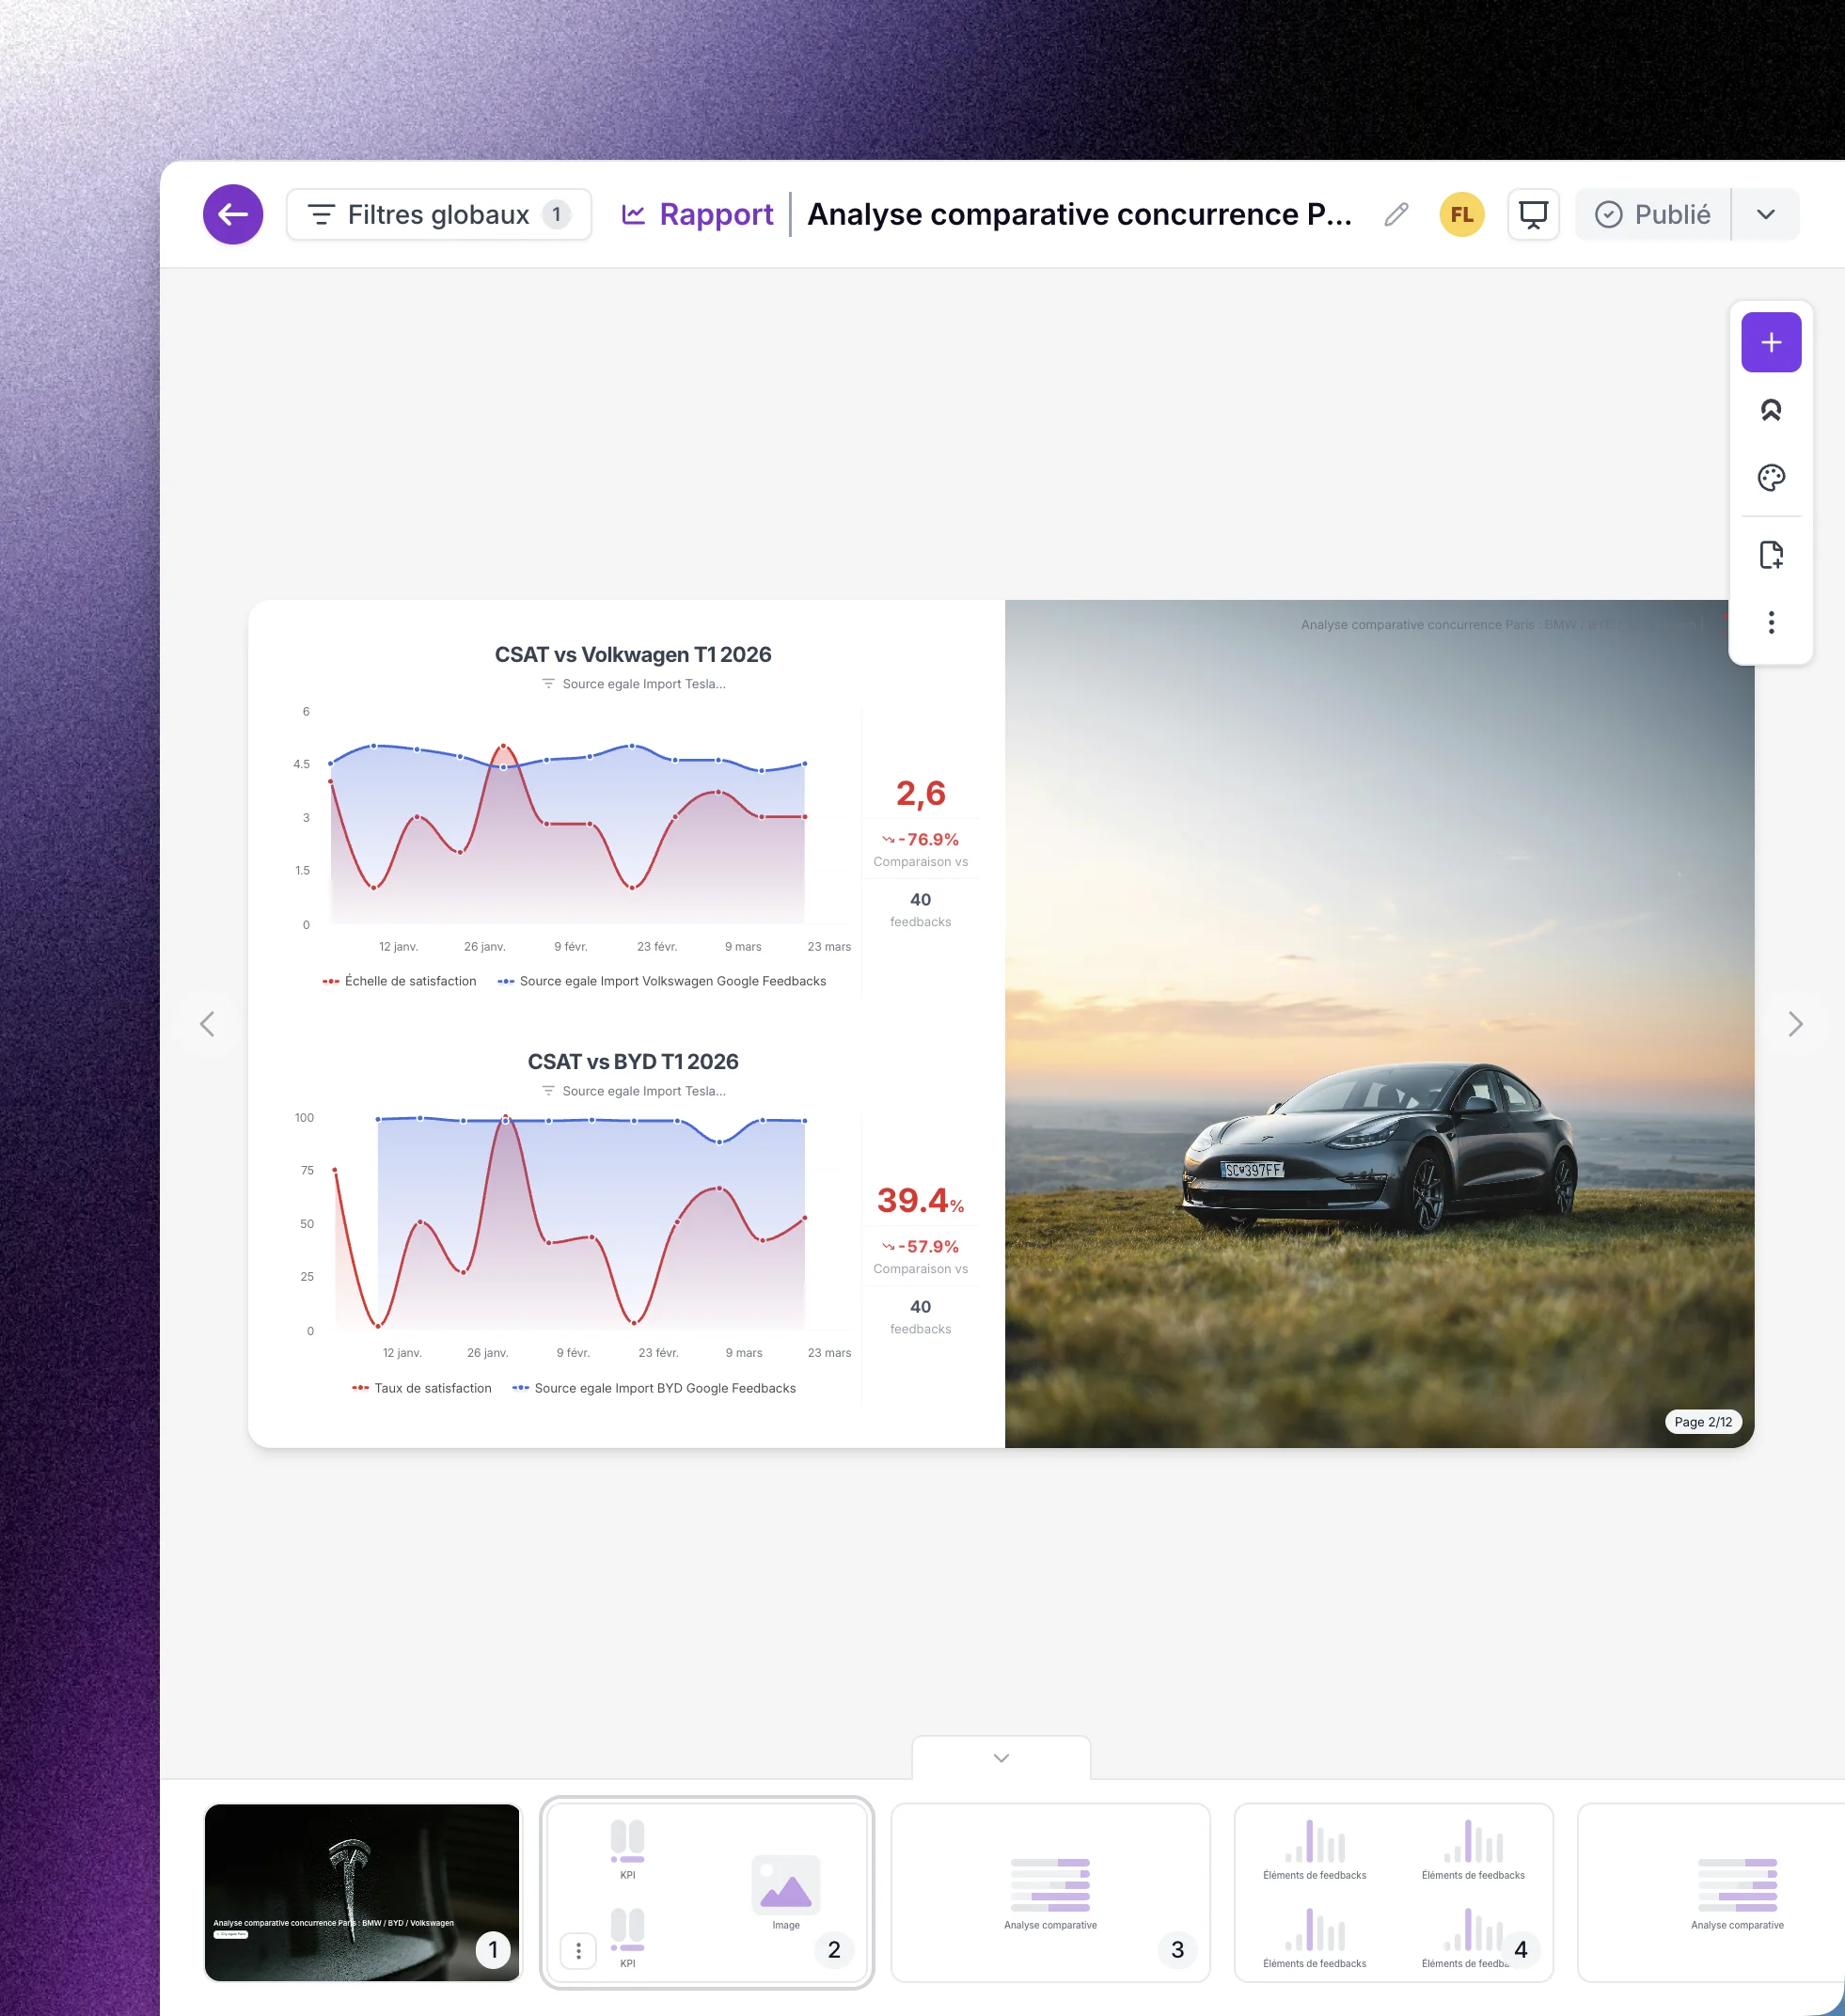
Task: Collapse the page thumbnails strip
Action: [x=1001, y=1758]
